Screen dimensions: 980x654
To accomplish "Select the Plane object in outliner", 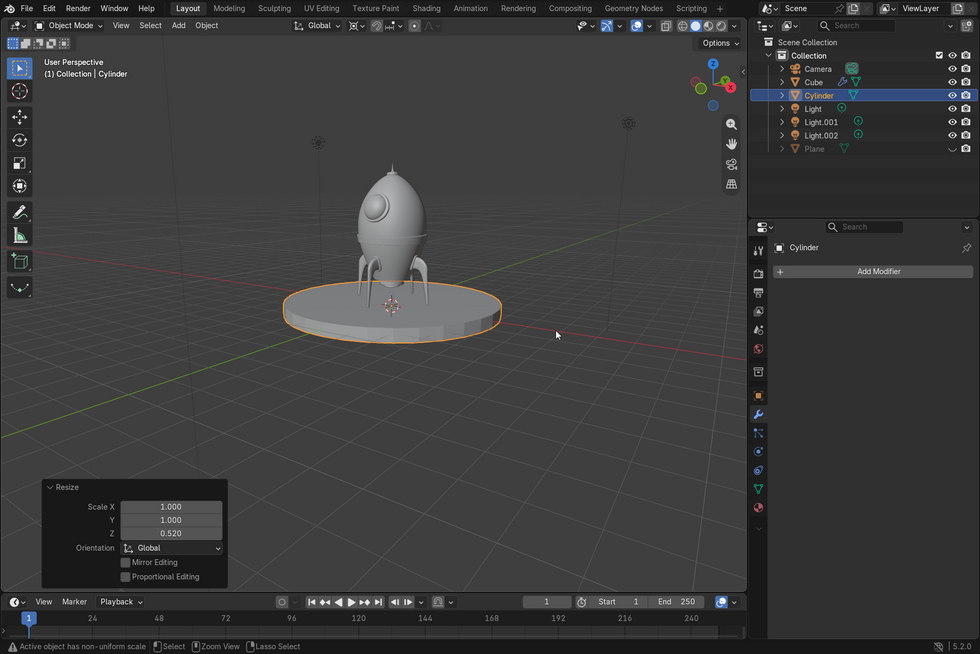I will tap(814, 149).
